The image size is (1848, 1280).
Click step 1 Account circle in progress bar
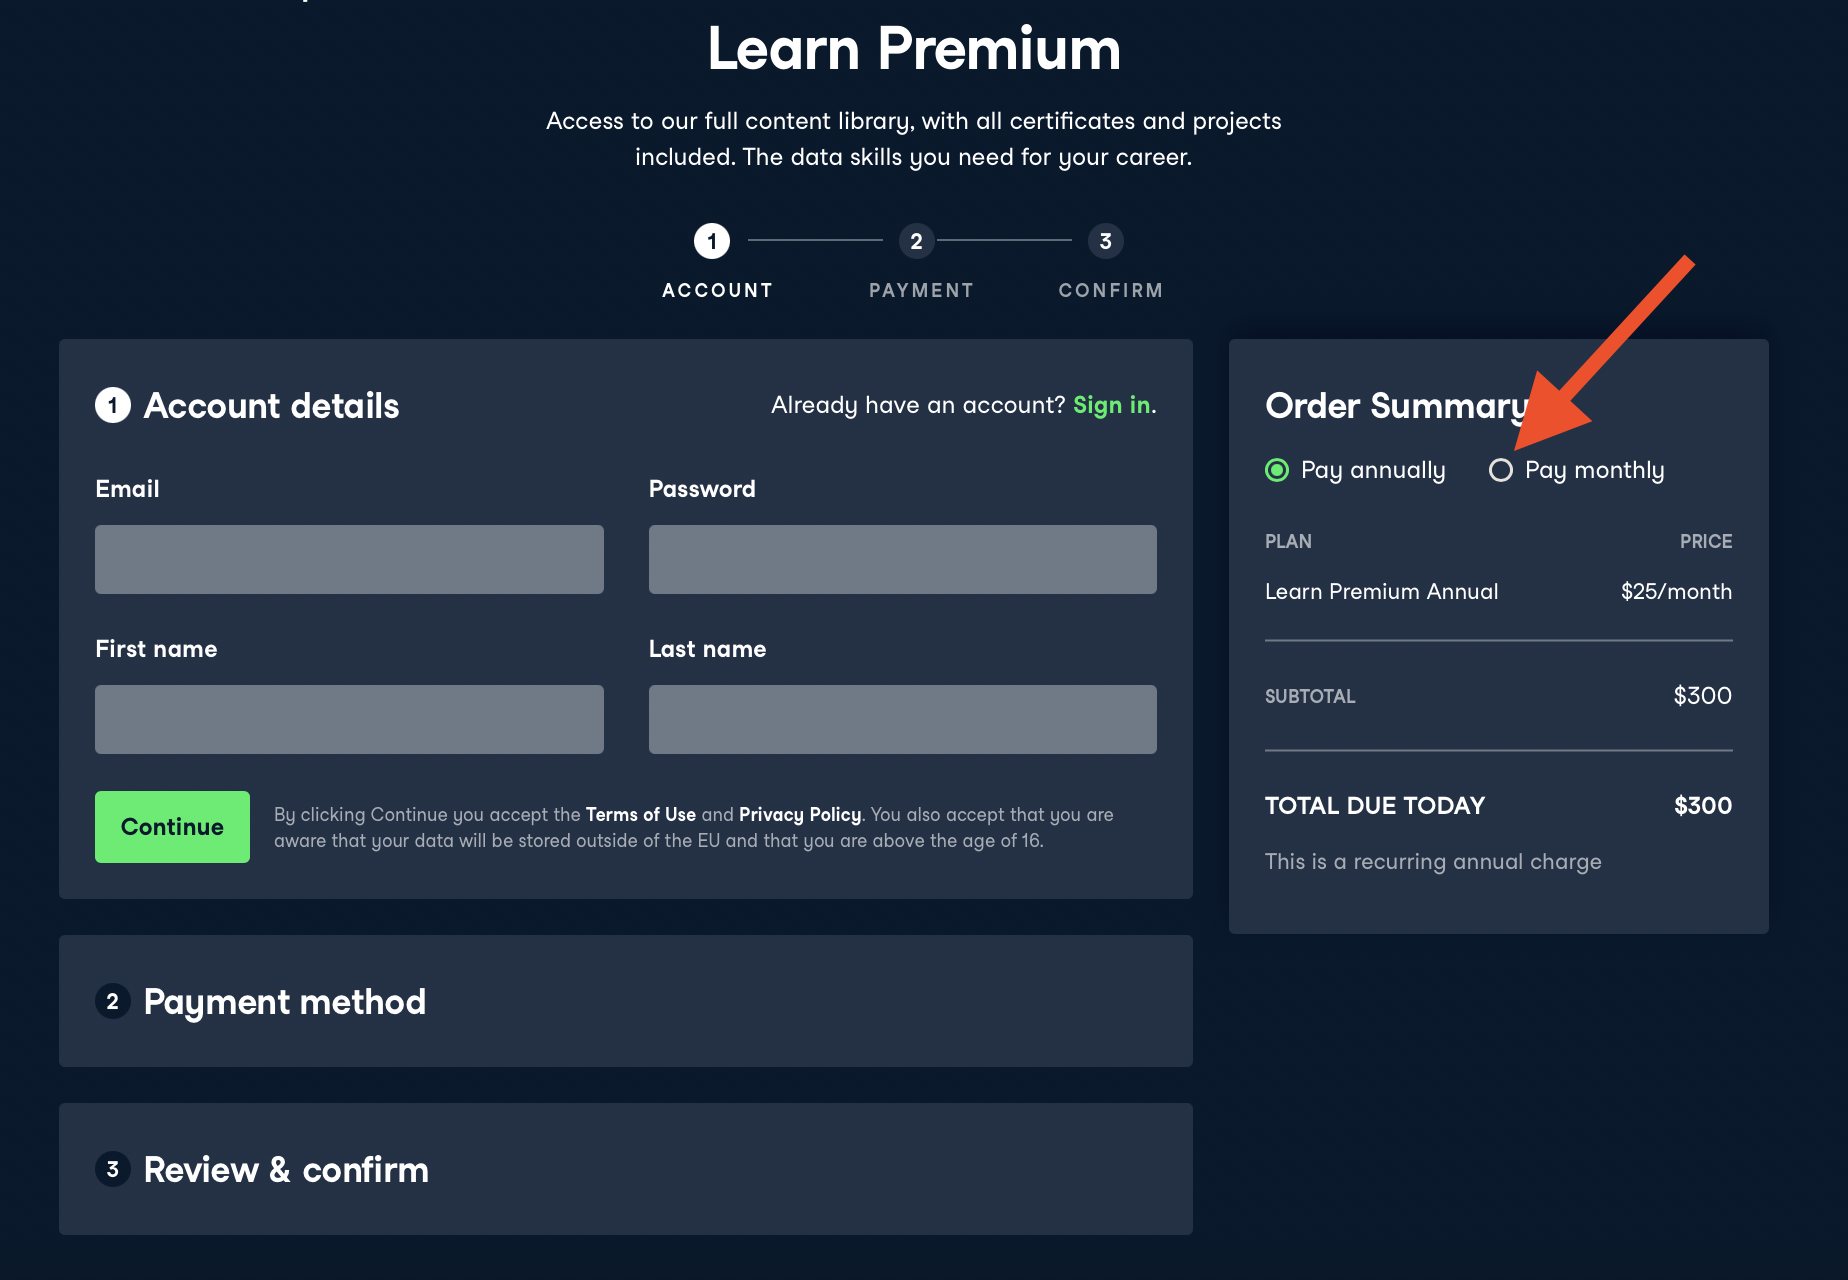[x=712, y=241]
